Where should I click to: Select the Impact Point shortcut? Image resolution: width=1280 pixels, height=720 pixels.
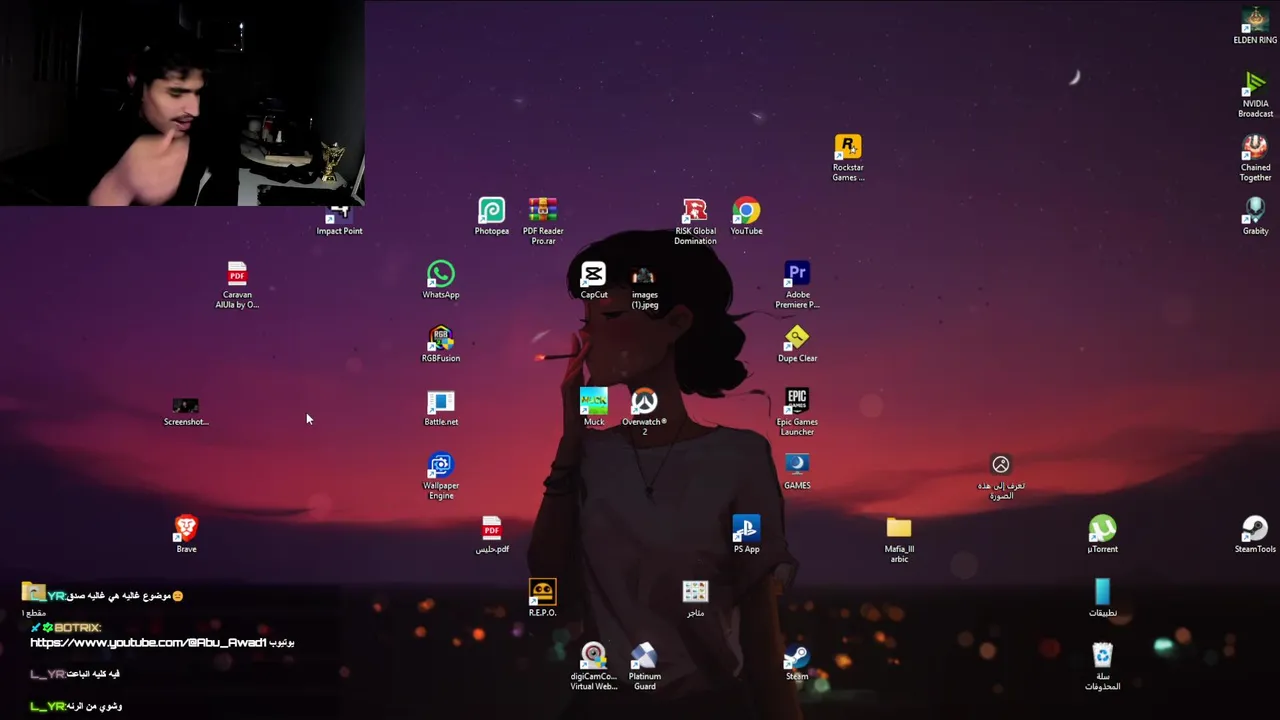point(339,216)
